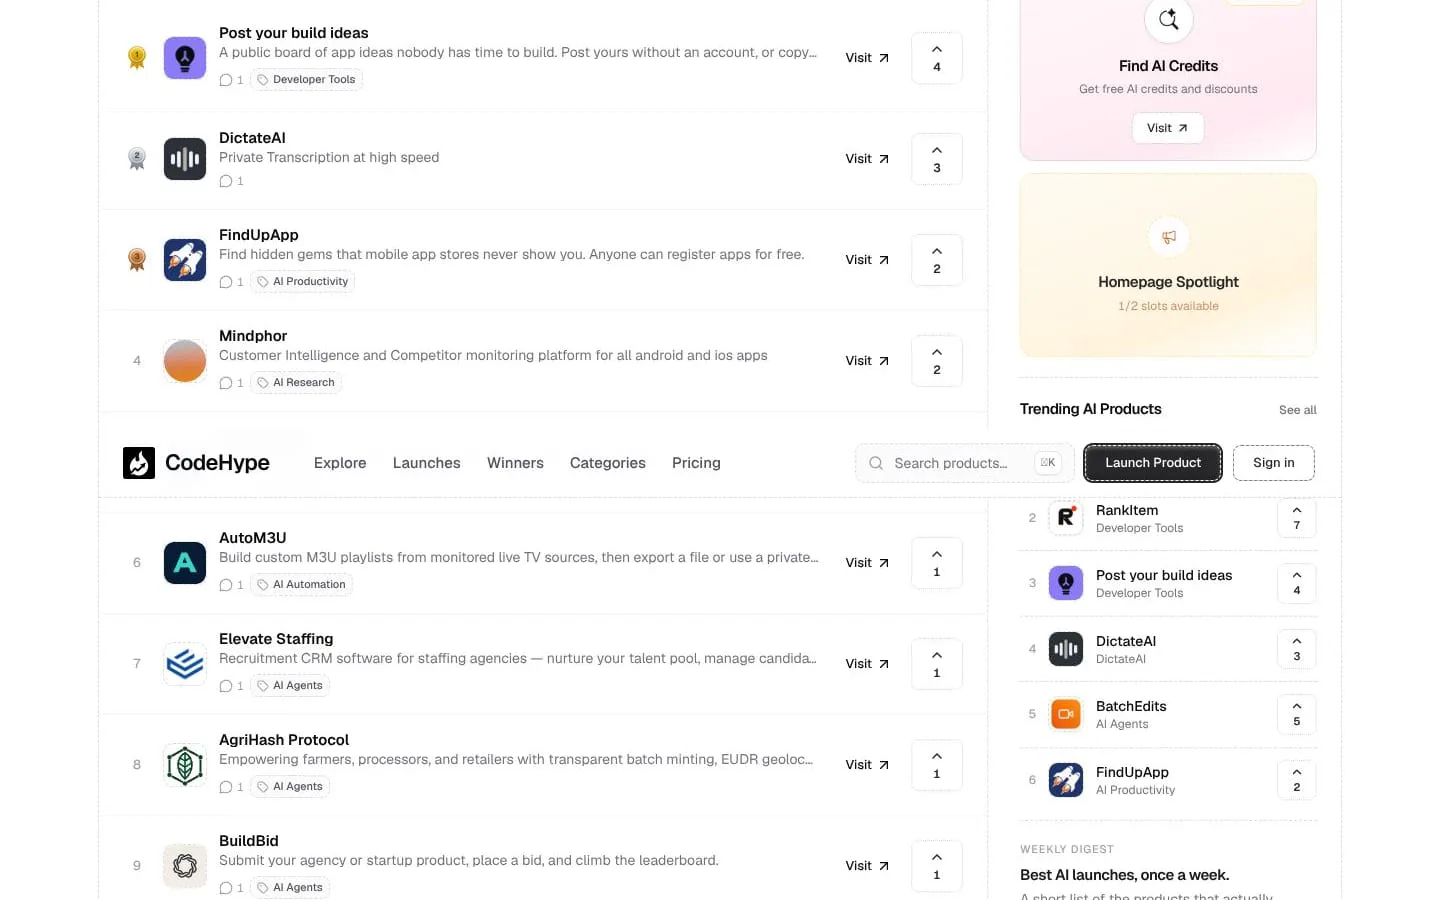Click Visit in the Find AI Credits card
Viewport: 1440px width, 900px height.
1168,128
